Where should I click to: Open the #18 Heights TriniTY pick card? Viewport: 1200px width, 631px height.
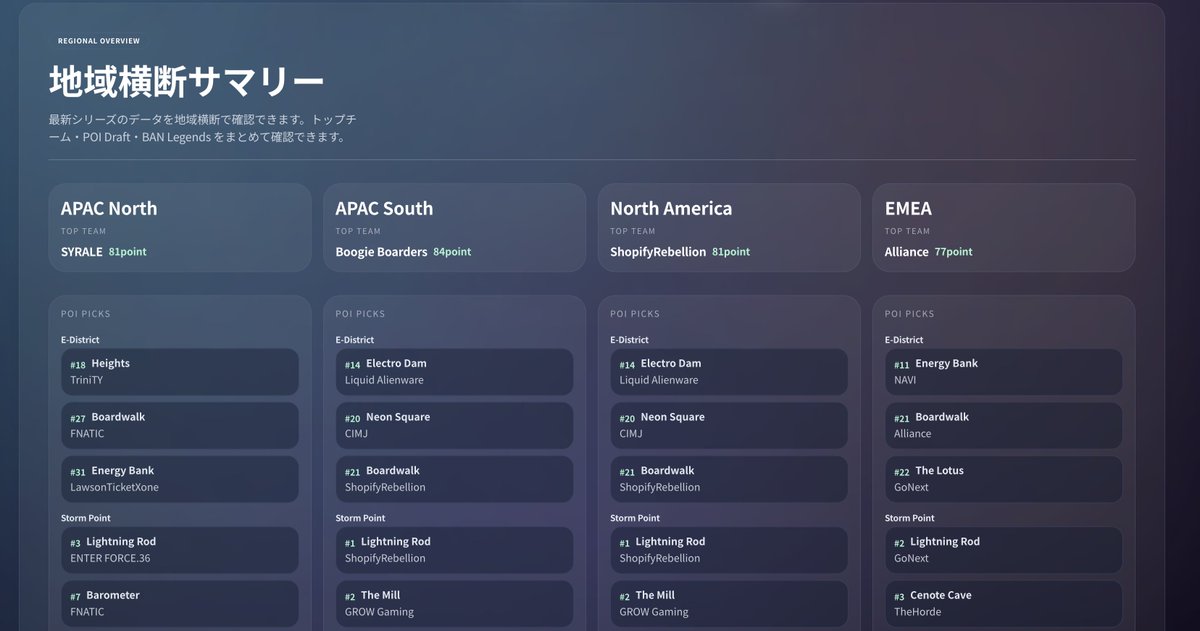click(x=180, y=372)
